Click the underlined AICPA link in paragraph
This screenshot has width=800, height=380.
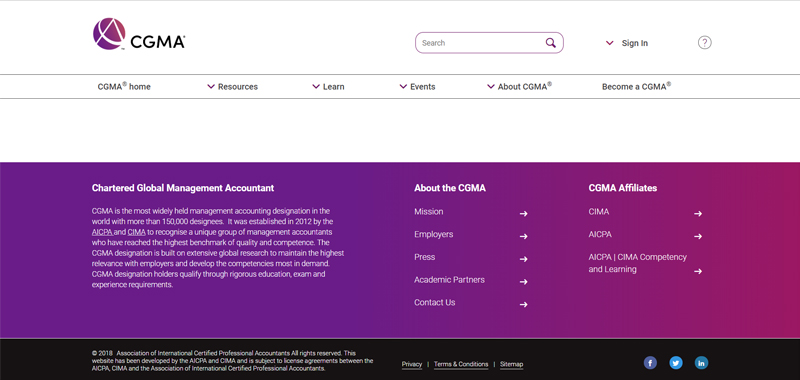click(x=102, y=232)
